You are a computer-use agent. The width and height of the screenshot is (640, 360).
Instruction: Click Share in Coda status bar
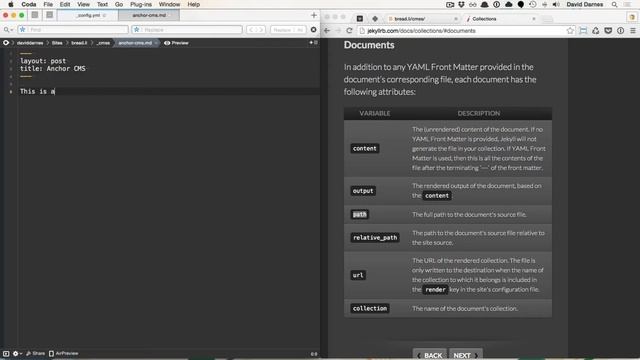36,353
